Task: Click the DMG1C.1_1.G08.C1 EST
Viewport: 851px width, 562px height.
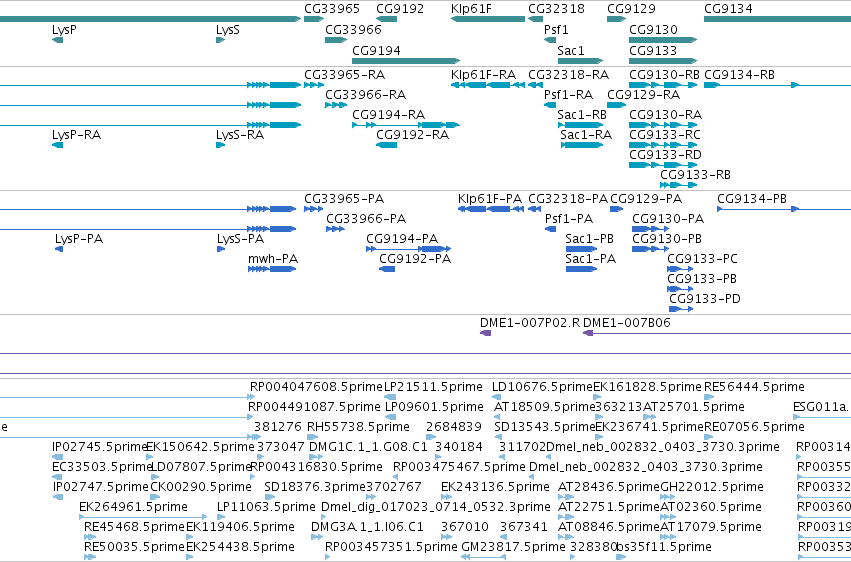Action: 314,458
